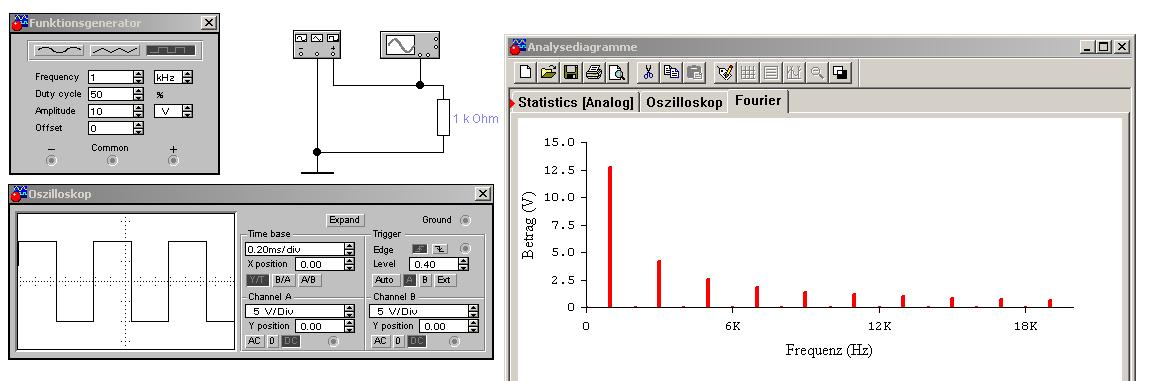Click trigger Level 0.40 field

[x=433, y=264]
